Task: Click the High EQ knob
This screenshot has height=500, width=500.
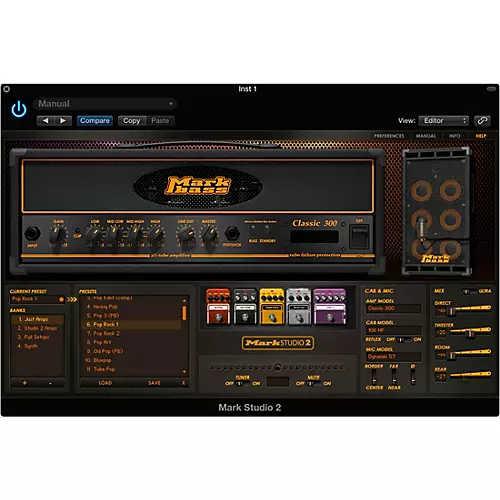Action: pyautogui.click(x=155, y=235)
